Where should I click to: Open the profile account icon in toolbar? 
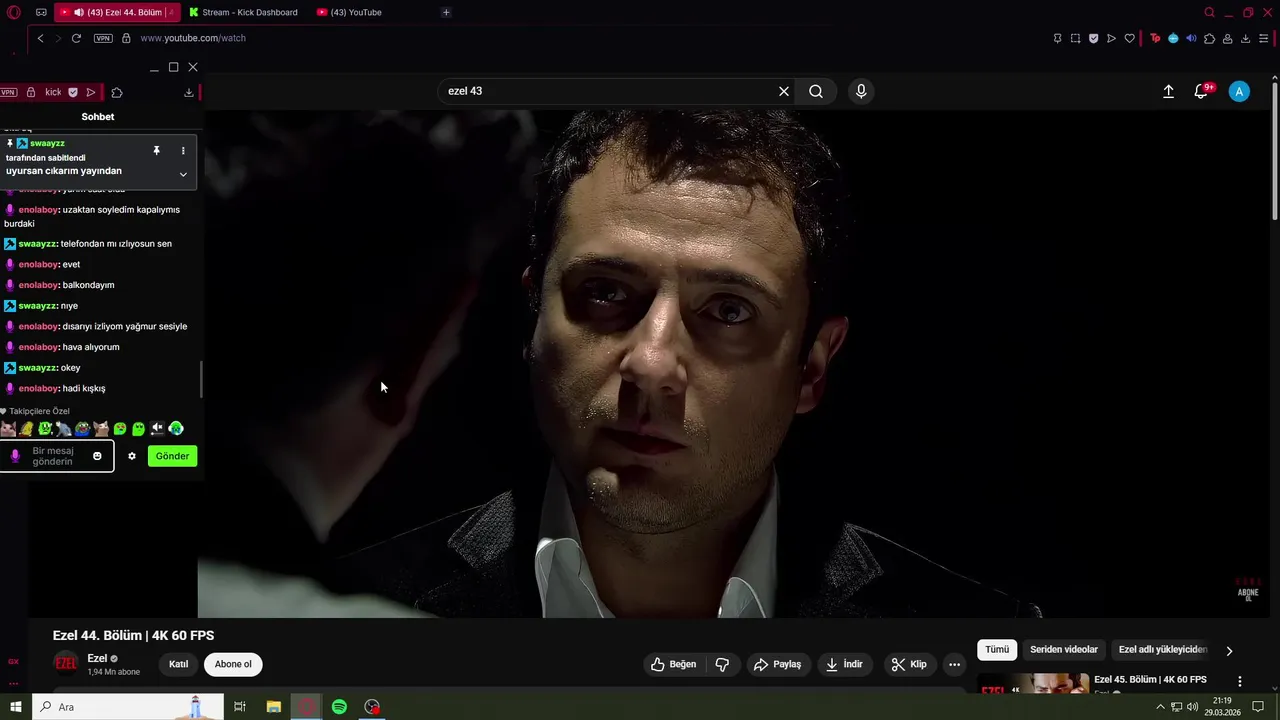point(1227,38)
